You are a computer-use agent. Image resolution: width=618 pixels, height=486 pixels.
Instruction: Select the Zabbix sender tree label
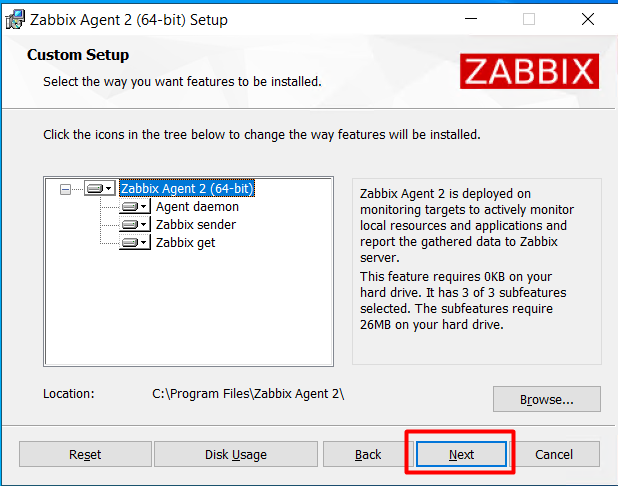click(x=196, y=225)
